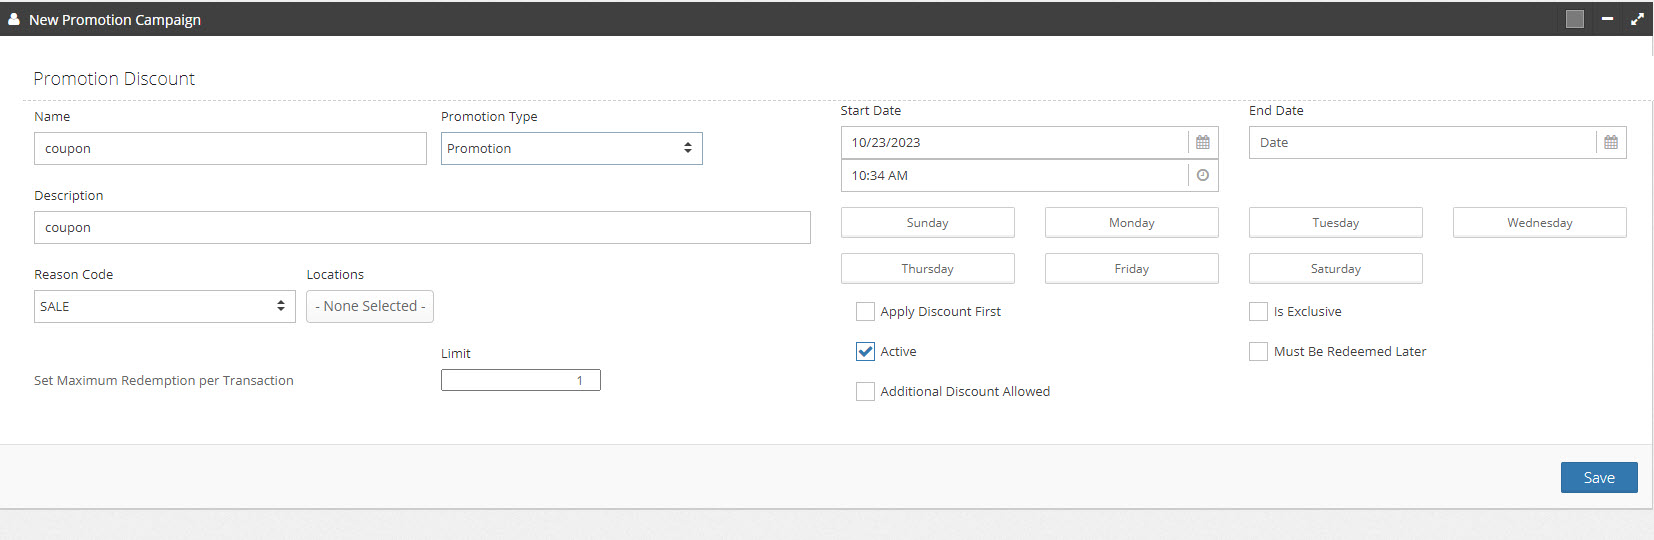Click the New Promotion Campaign title text

point(115,20)
